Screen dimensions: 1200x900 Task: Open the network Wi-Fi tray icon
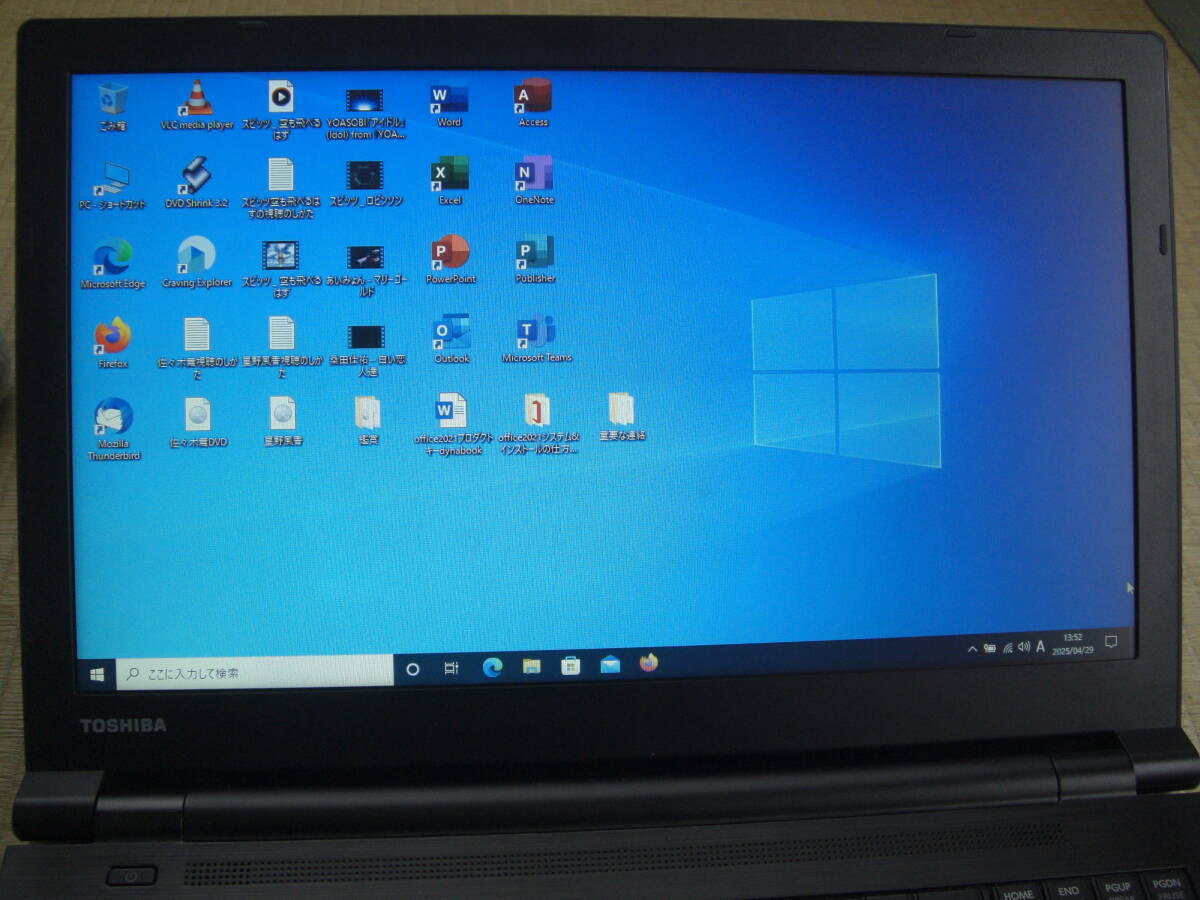[1007, 647]
